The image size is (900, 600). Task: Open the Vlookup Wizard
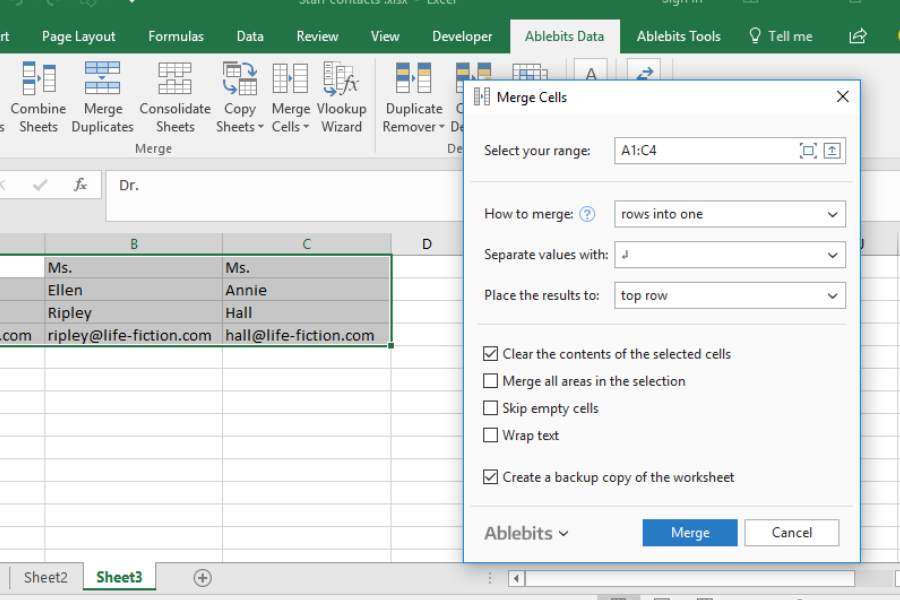[341, 79]
